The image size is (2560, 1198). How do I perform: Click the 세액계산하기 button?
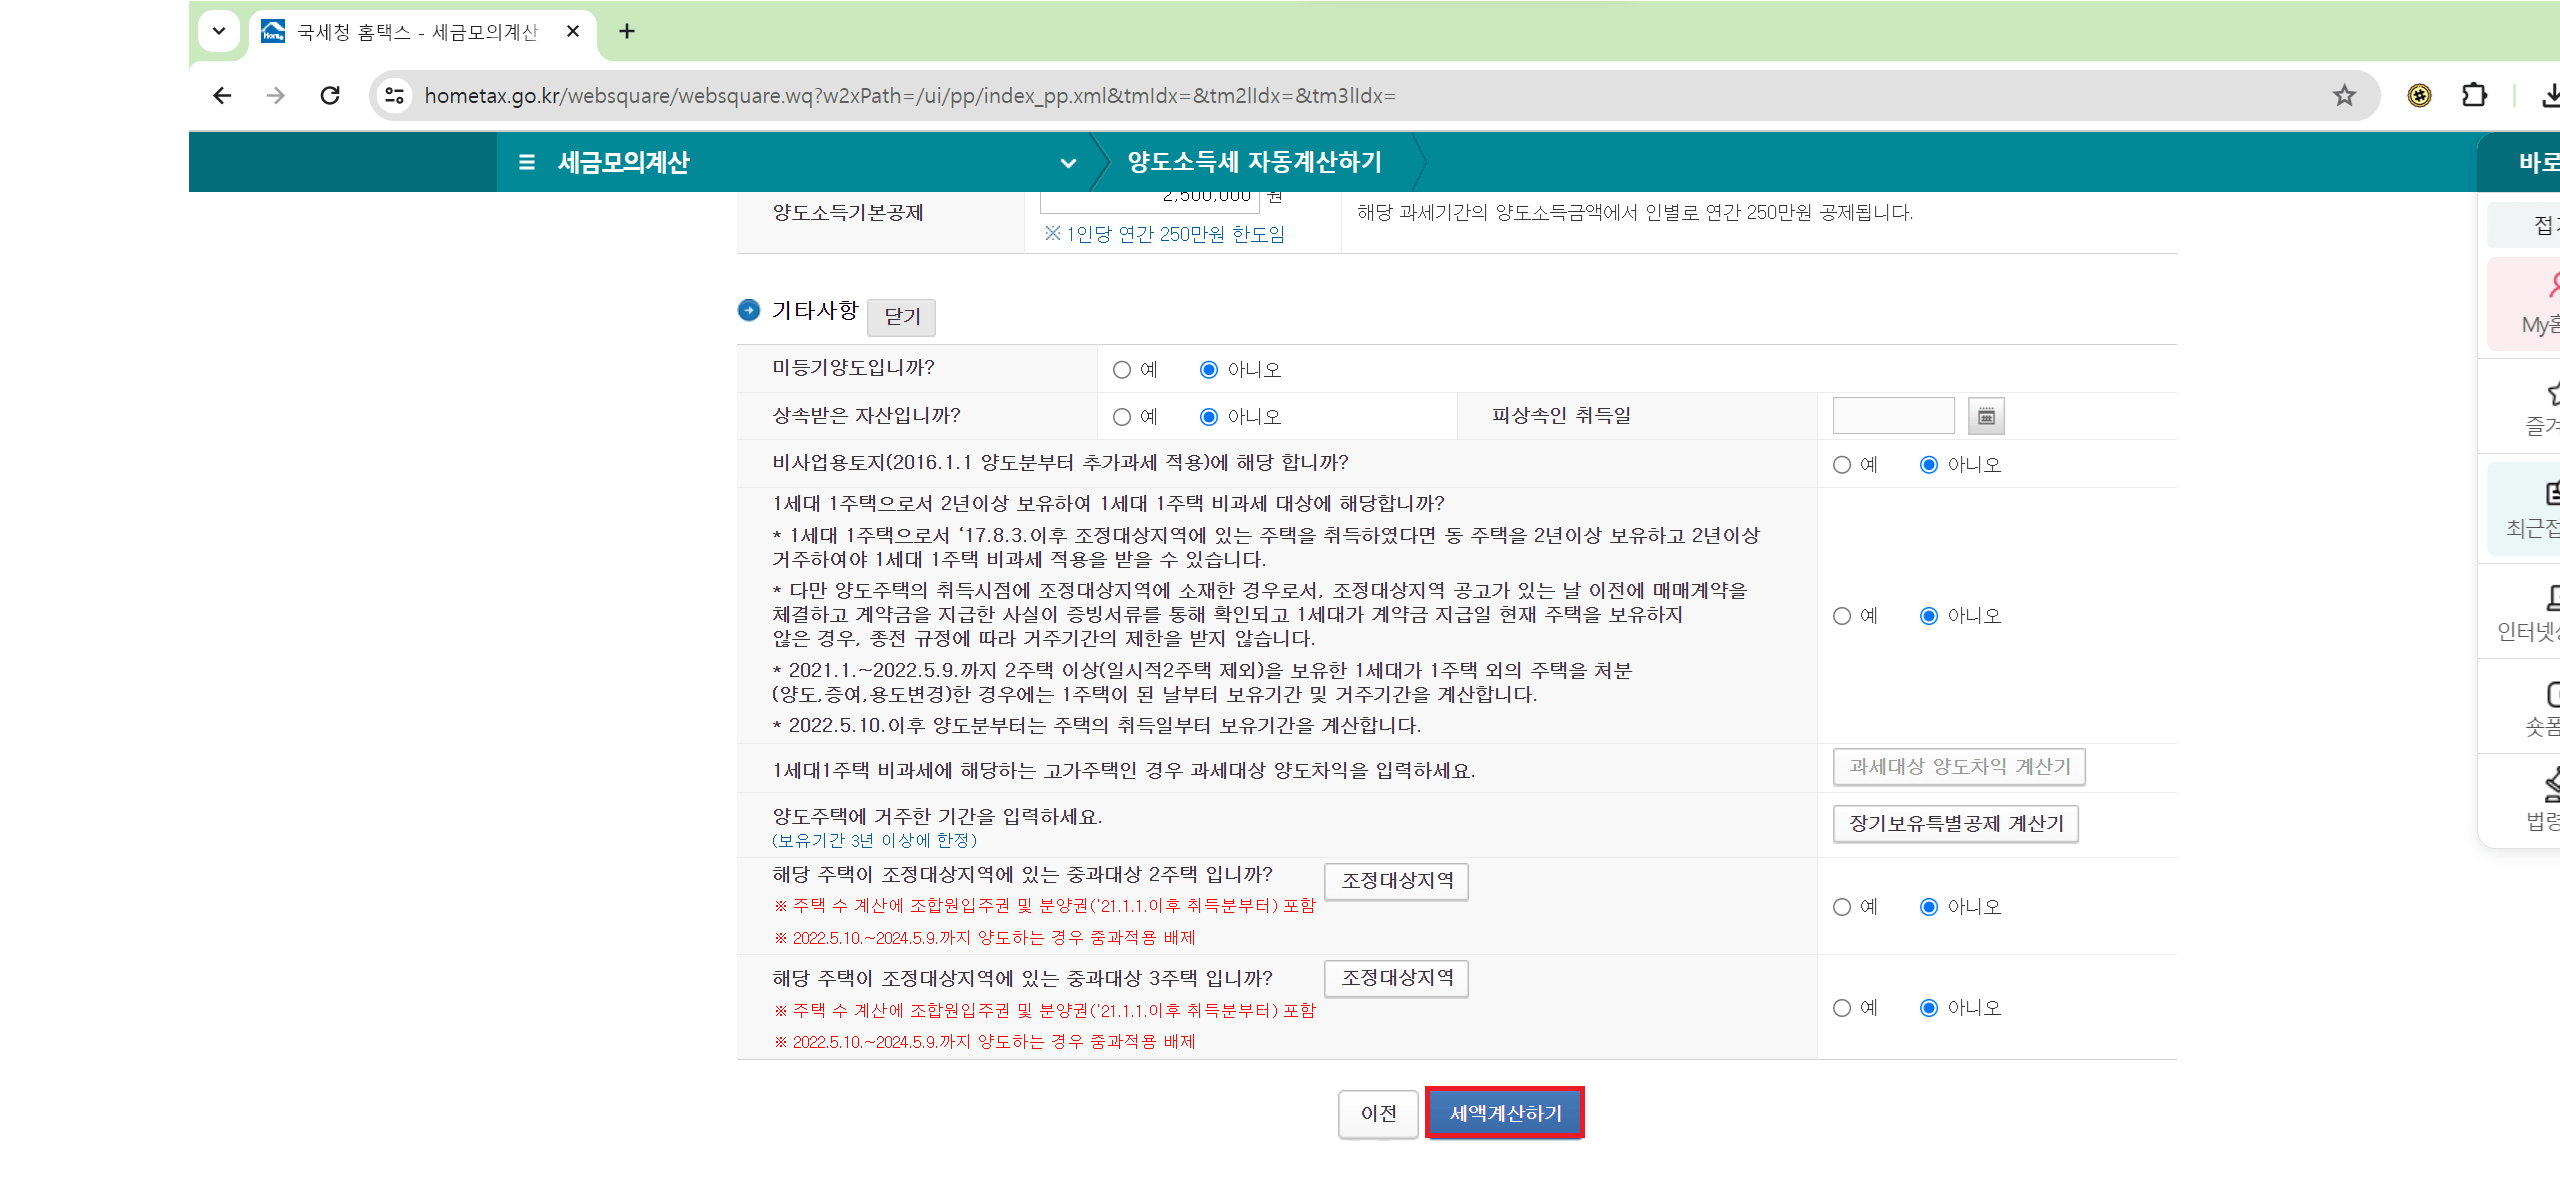point(1505,1113)
